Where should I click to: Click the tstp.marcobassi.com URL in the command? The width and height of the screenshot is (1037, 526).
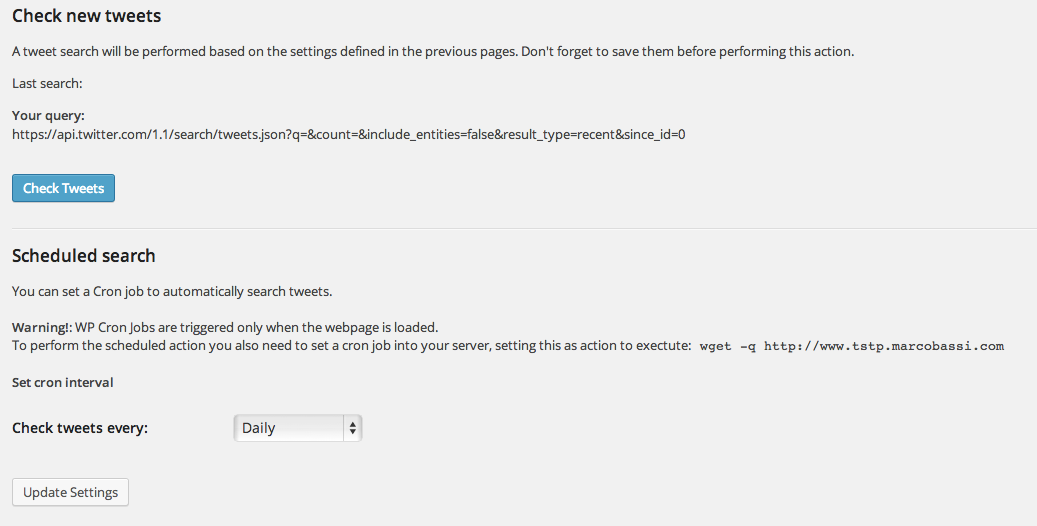[883, 346]
